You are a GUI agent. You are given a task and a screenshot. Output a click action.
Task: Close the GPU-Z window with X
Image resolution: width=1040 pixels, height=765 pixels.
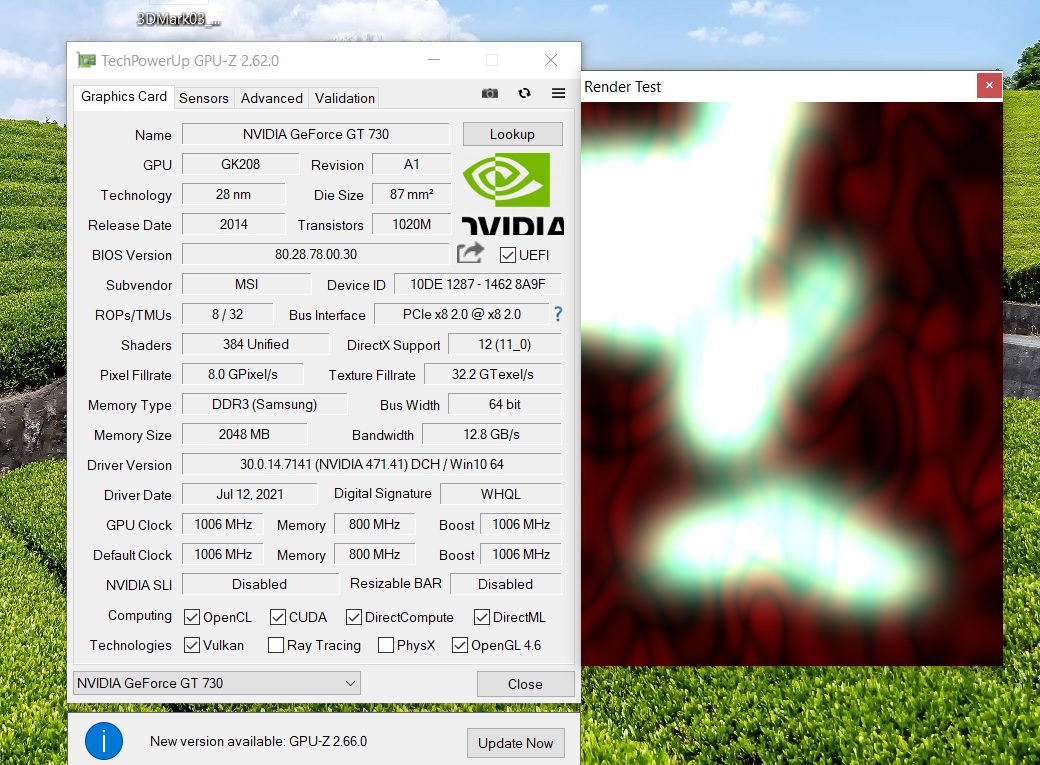point(551,60)
